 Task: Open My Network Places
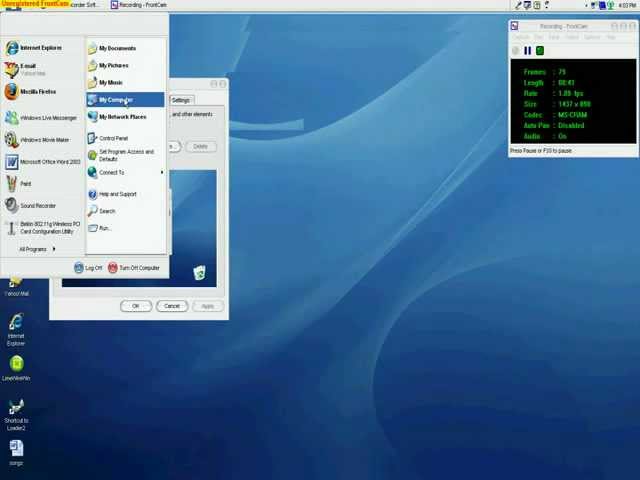click(126, 117)
